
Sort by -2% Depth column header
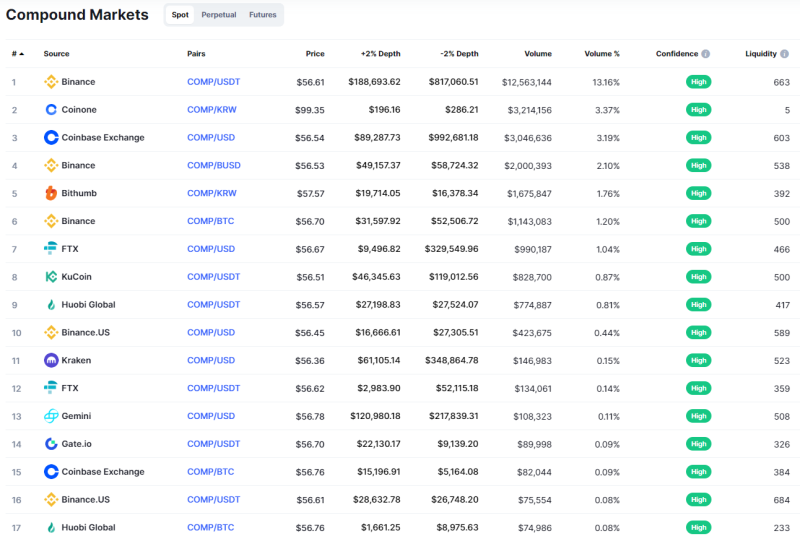[x=459, y=54]
